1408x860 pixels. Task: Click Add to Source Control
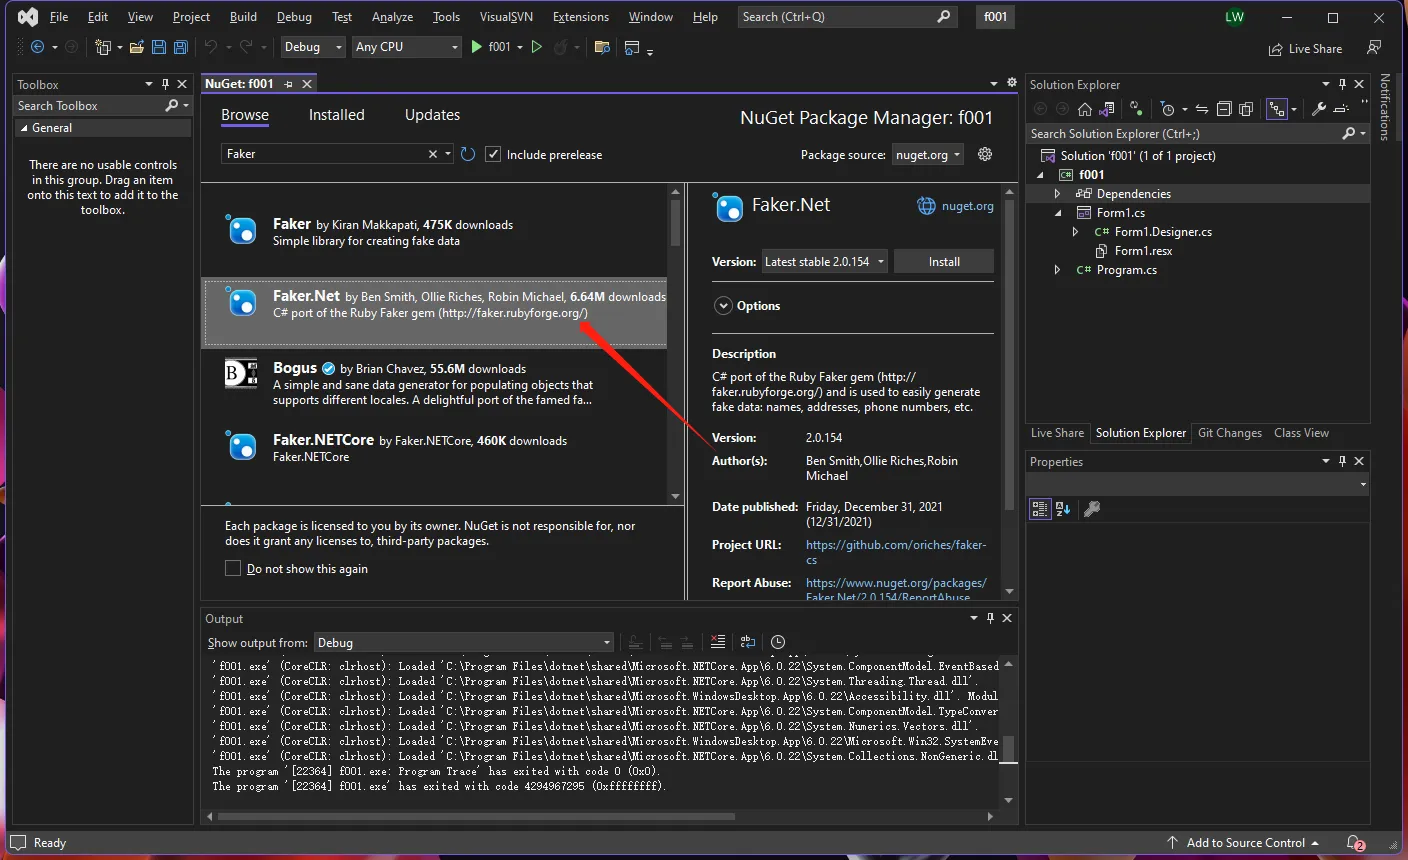click(x=1244, y=843)
